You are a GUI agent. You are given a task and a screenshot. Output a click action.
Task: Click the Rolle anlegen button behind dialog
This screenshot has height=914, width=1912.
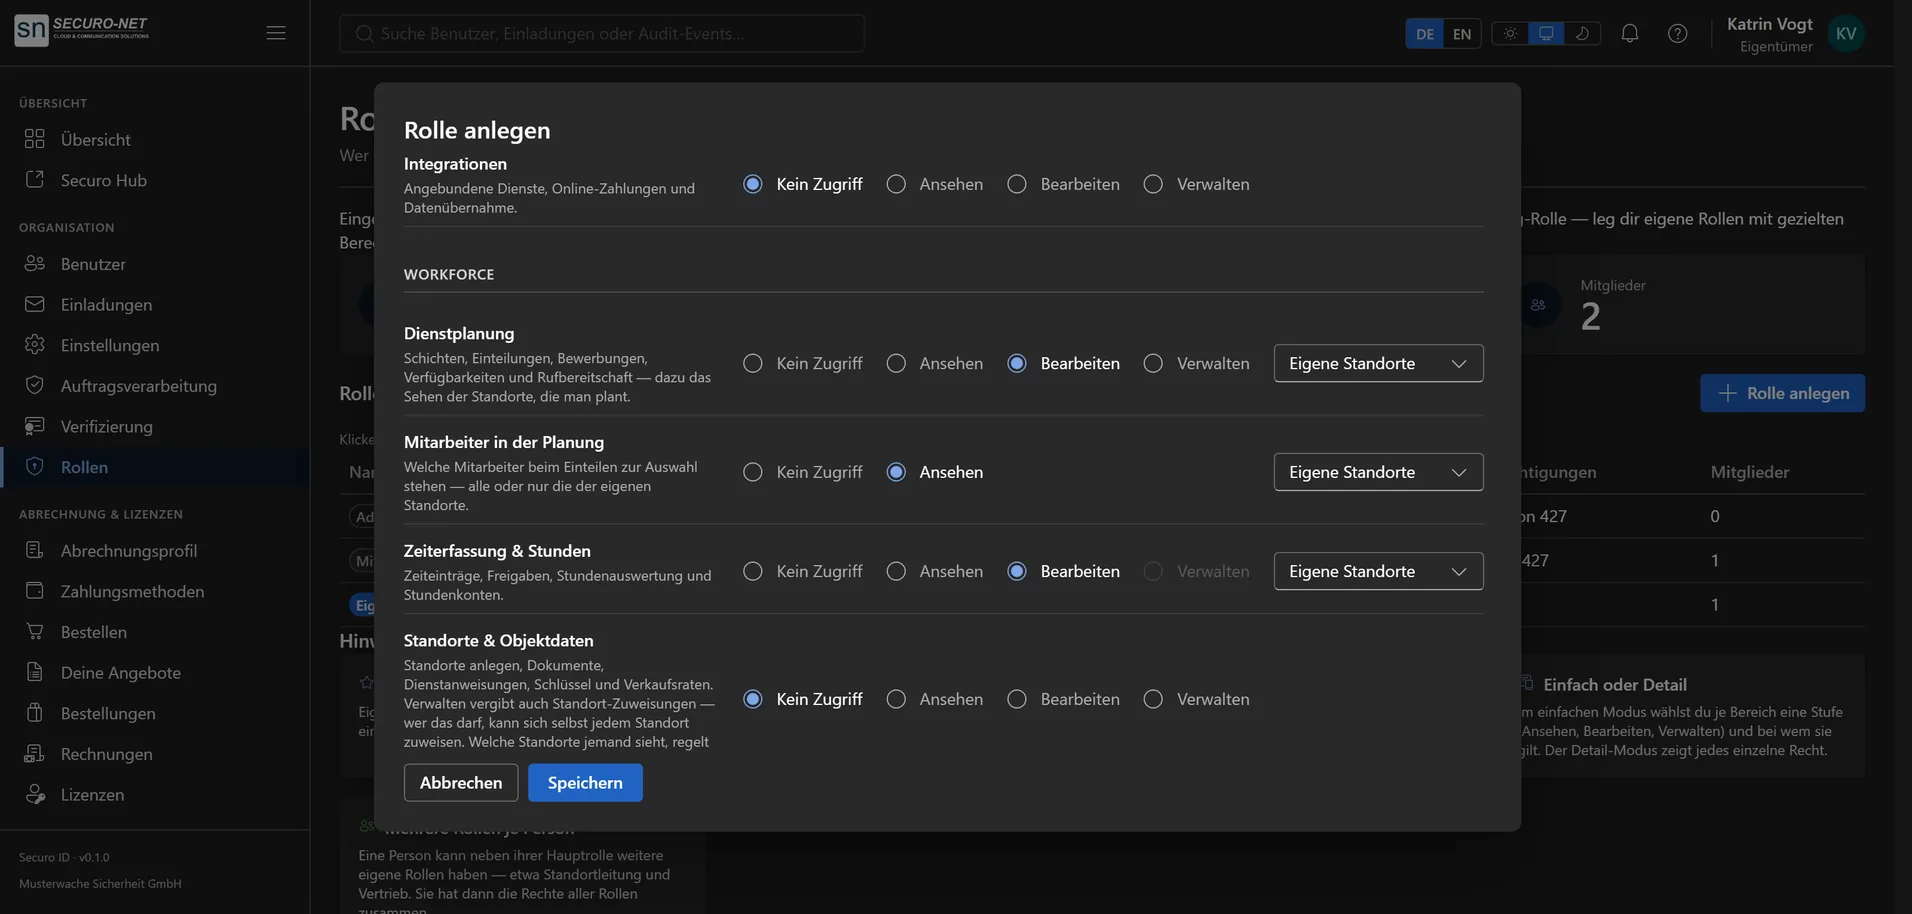[1783, 393]
